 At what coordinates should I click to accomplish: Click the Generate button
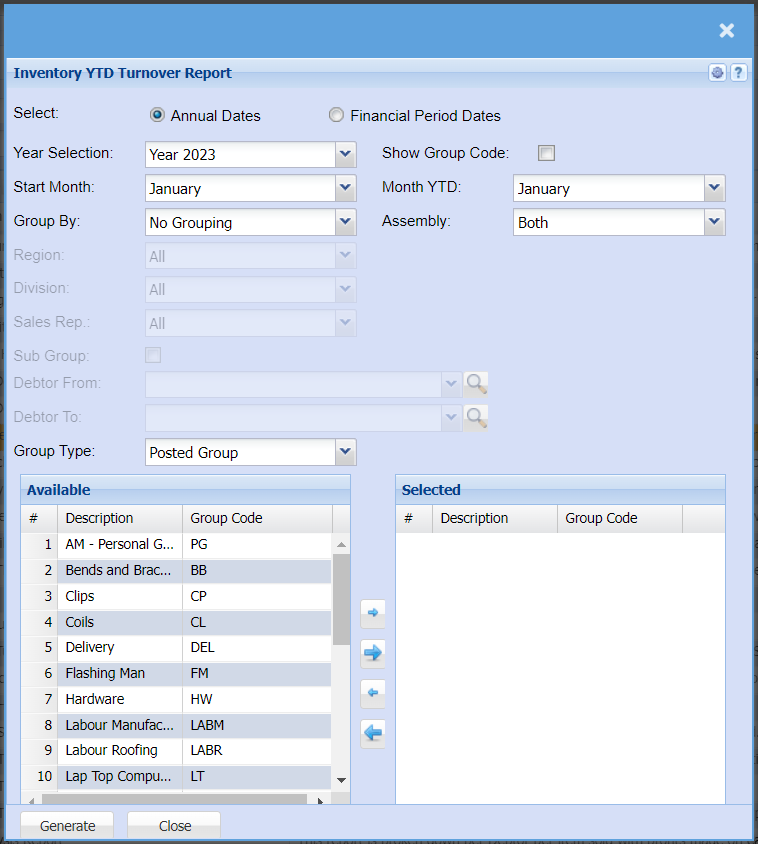click(x=67, y=825)
